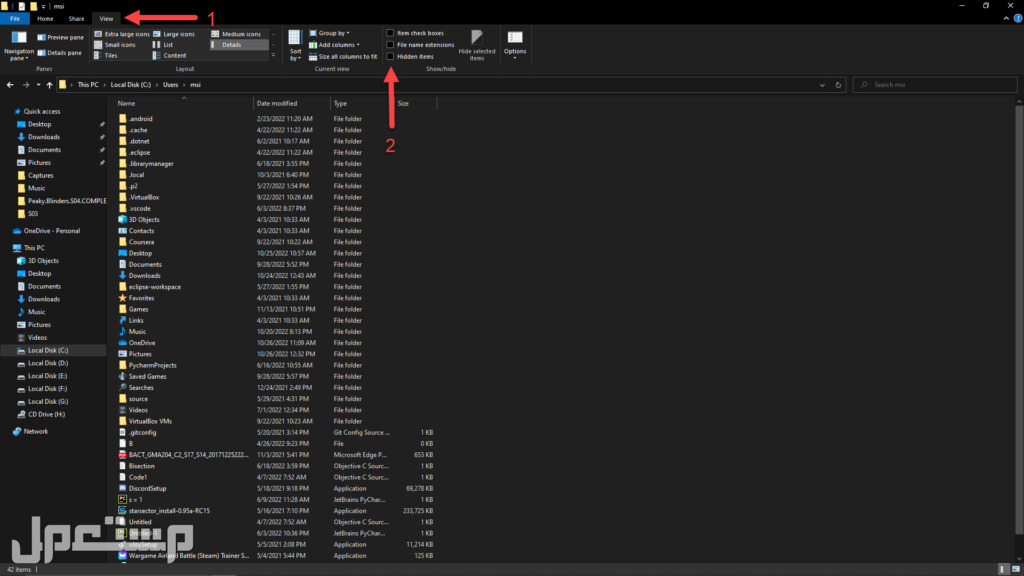Switch to Medium icons layout
Screen dimensions: 1024x576
236,34
